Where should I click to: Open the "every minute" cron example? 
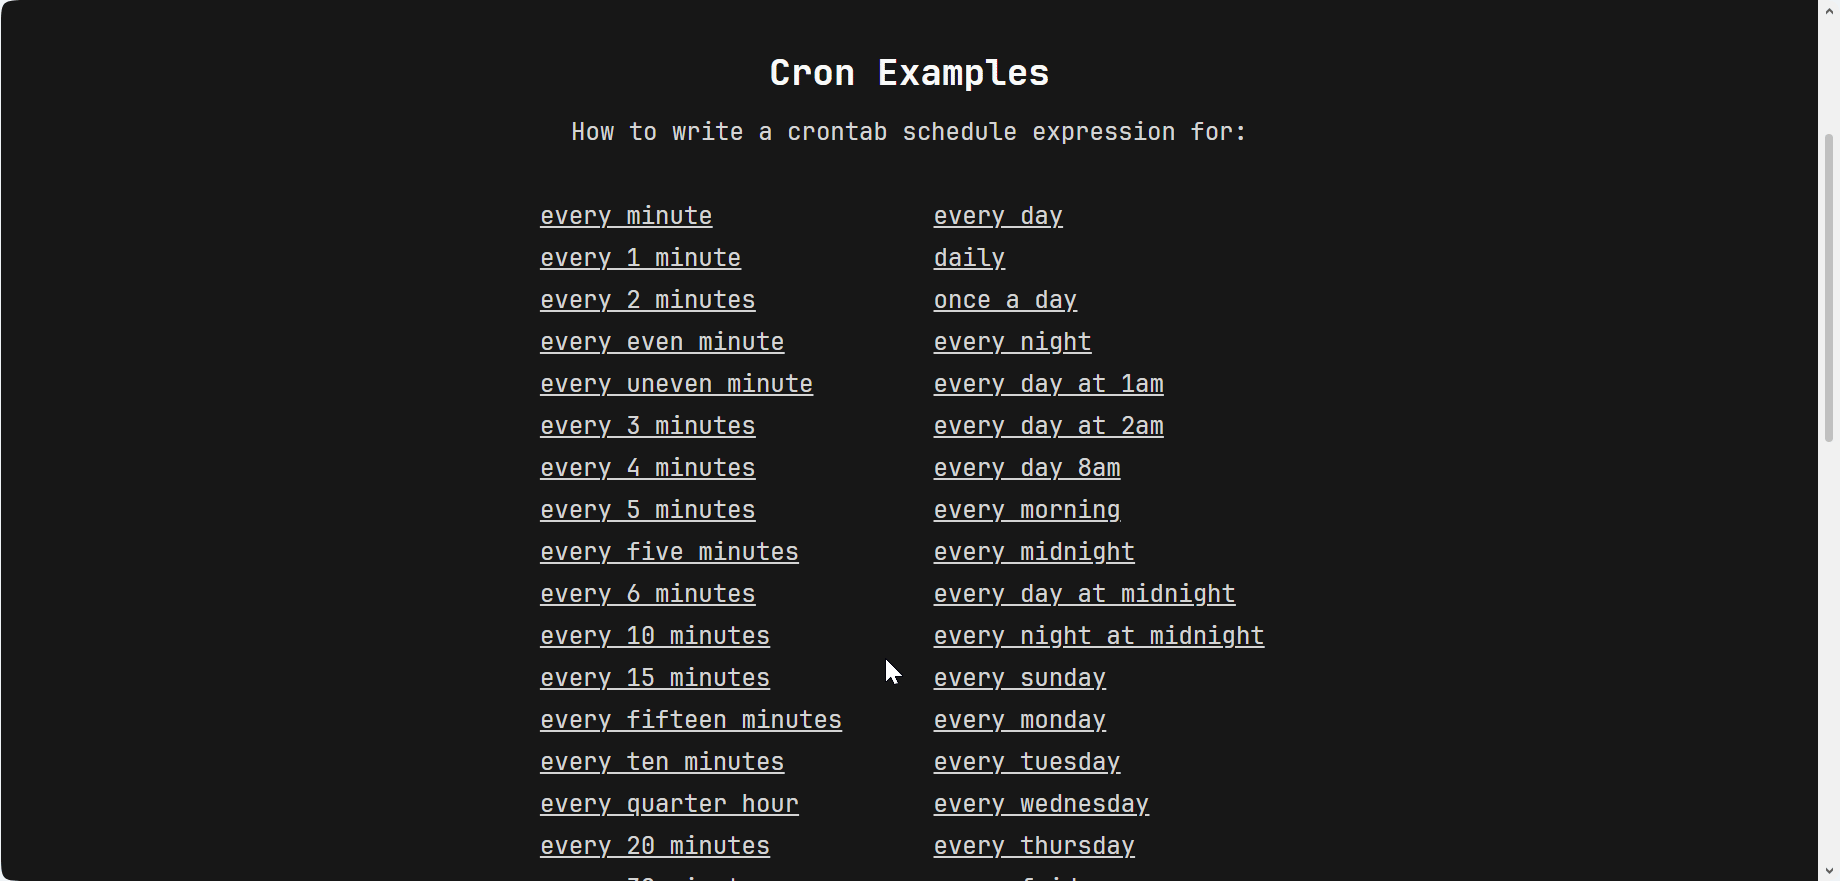point(625,216)
